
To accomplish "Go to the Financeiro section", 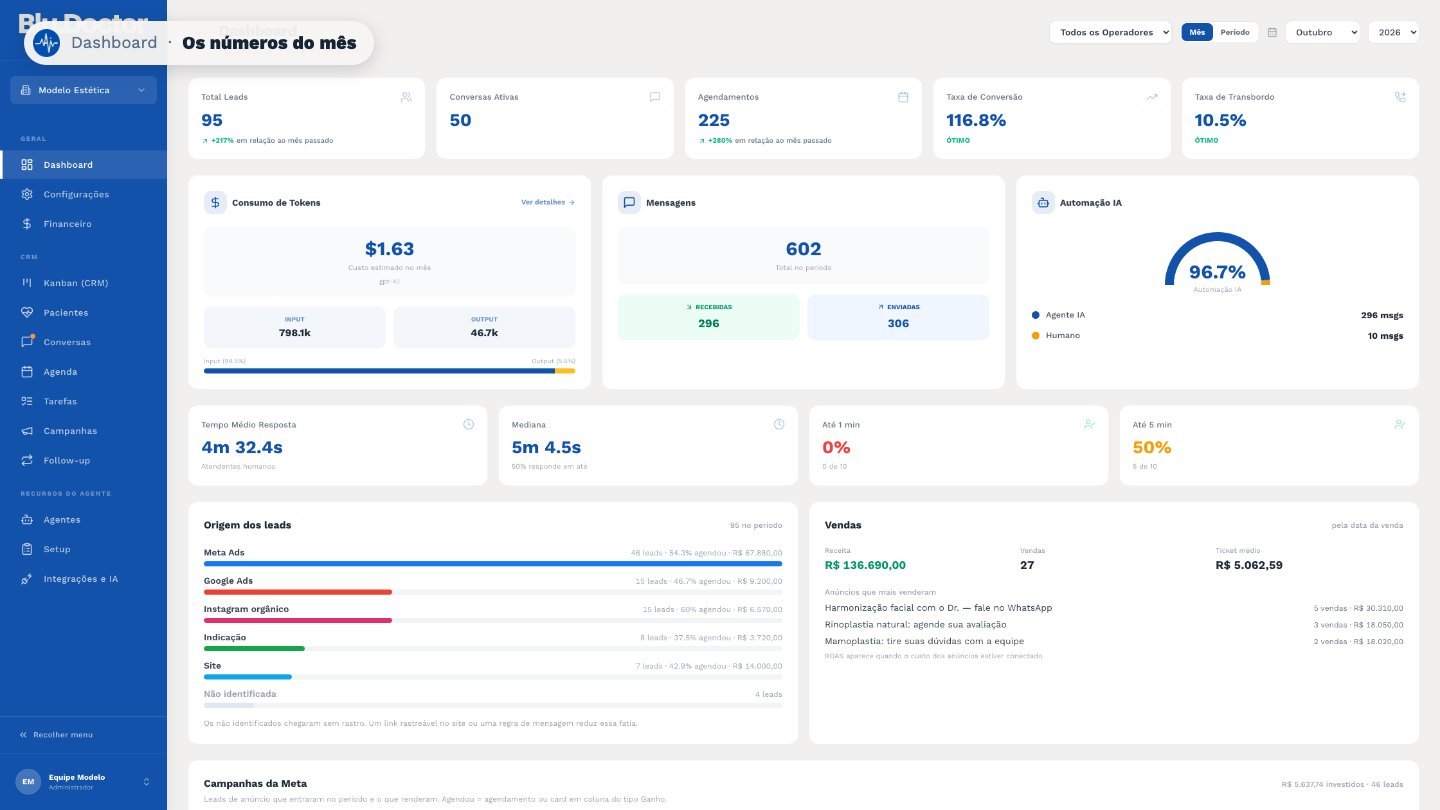I will coord(84,224).
